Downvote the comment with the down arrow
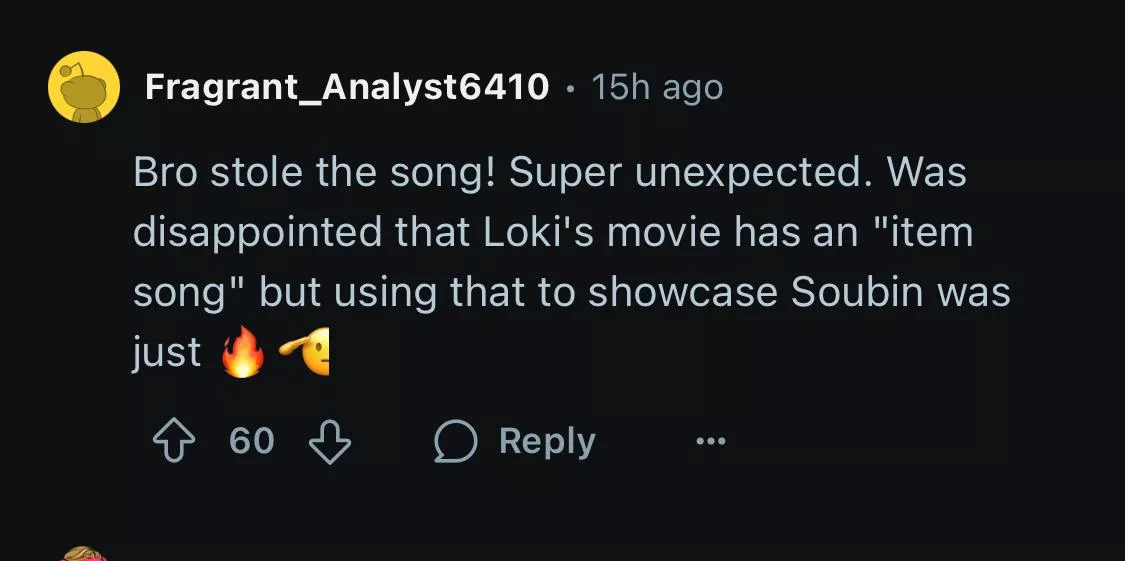 point(330,441)
